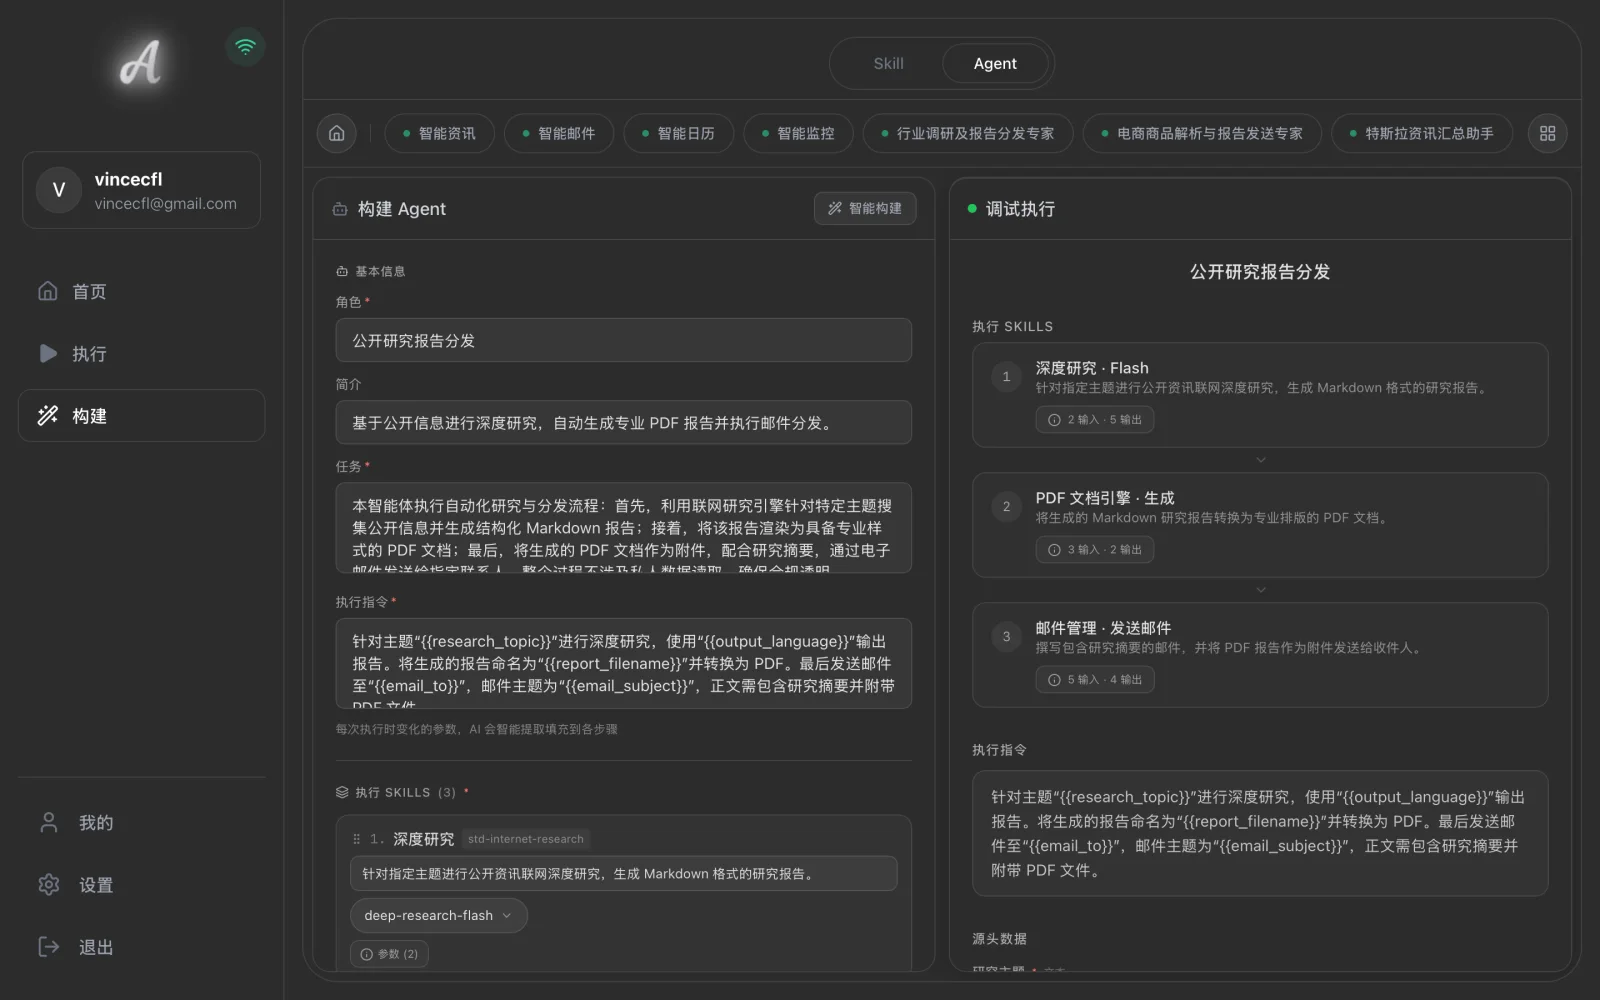Click the info icon on the 参数 (2) chip

[366, 954]
